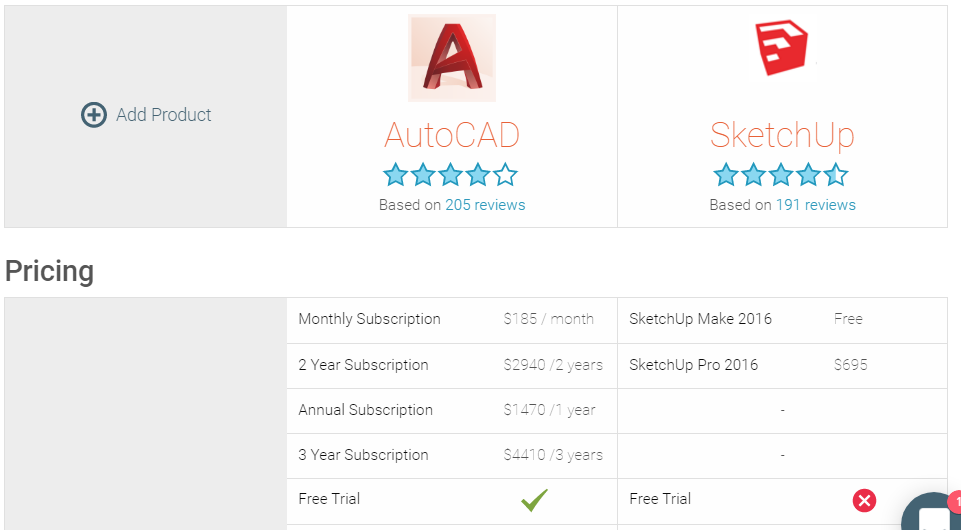
Task: Select the Monthly Subscription row
Action: 452,320
